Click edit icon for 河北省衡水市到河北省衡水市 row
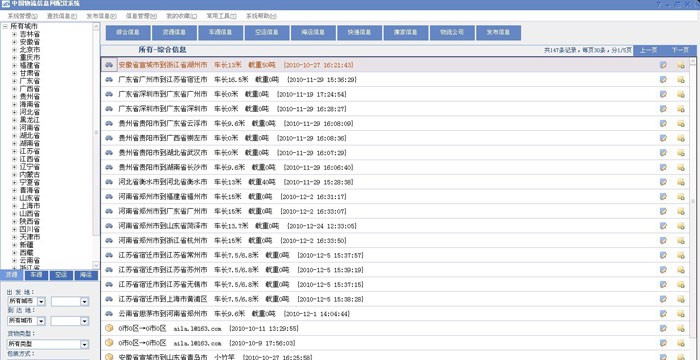Viewport: 700px width, 360px height. pyautogui.click(x=663, y=182)
